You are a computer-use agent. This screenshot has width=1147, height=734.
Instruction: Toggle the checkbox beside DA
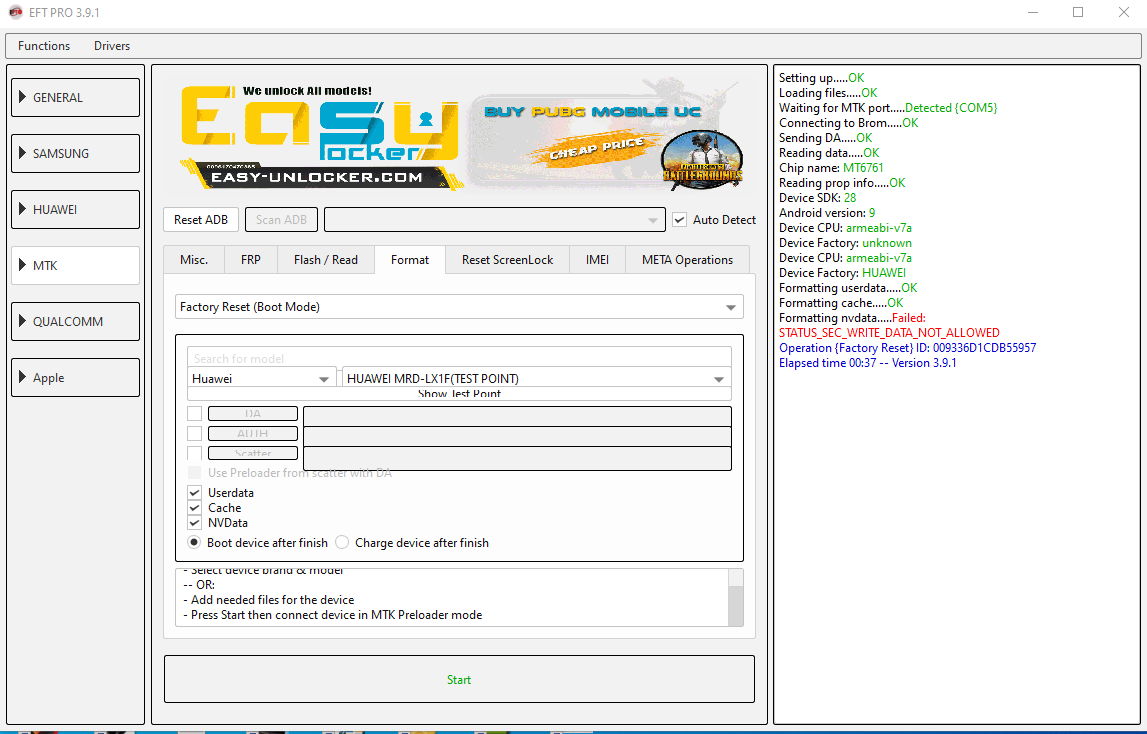pyautogui.click(x=195, y=413)
